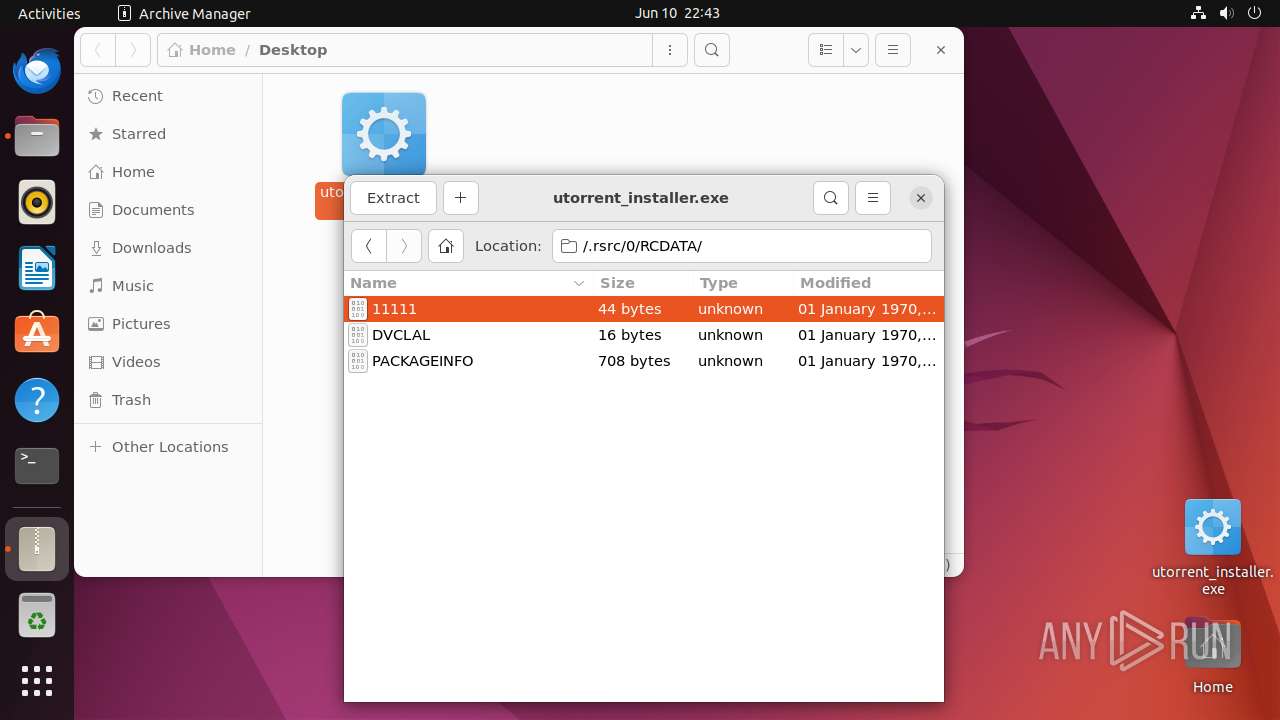Open search in Archive Manager header
The image size is (1280, 720).
pyautogui.click(x=831, y=198)
